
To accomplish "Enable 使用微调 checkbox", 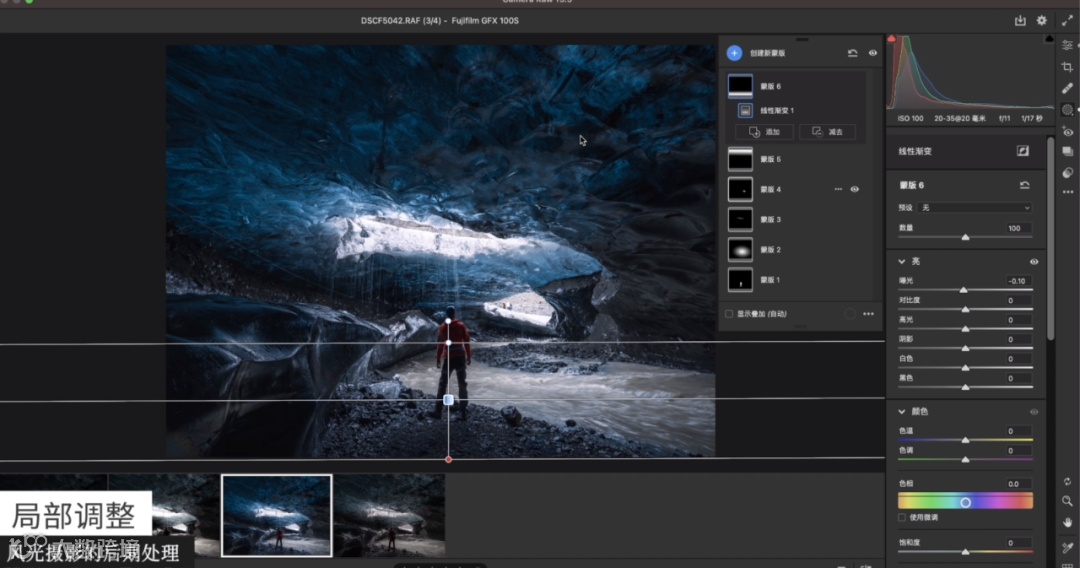I will (902, 517).
